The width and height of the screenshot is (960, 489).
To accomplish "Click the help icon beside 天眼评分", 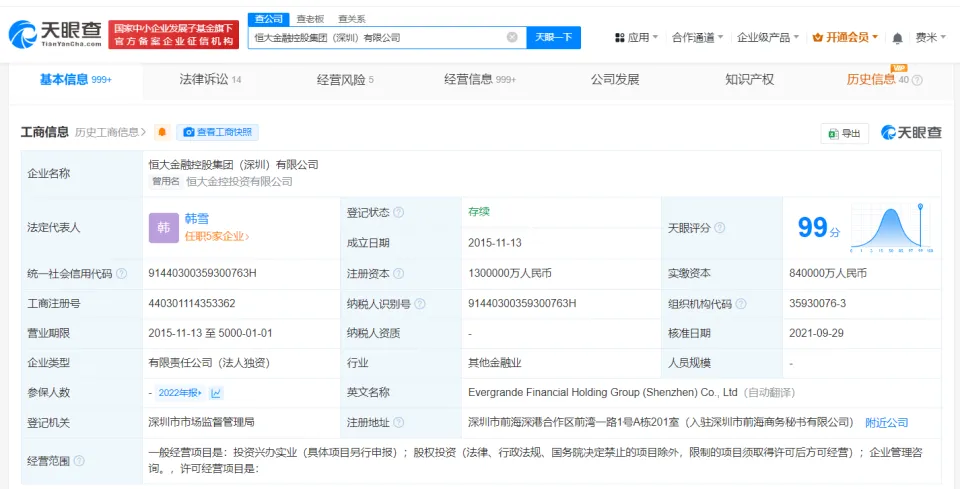I will coord(719,228).
